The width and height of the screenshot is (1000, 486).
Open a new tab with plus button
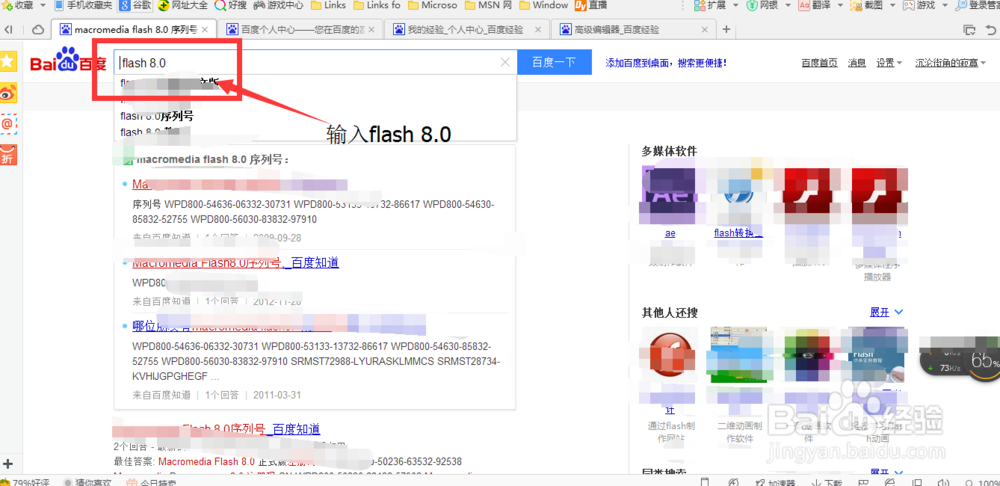pyautogui.click(x=726, y=29)
